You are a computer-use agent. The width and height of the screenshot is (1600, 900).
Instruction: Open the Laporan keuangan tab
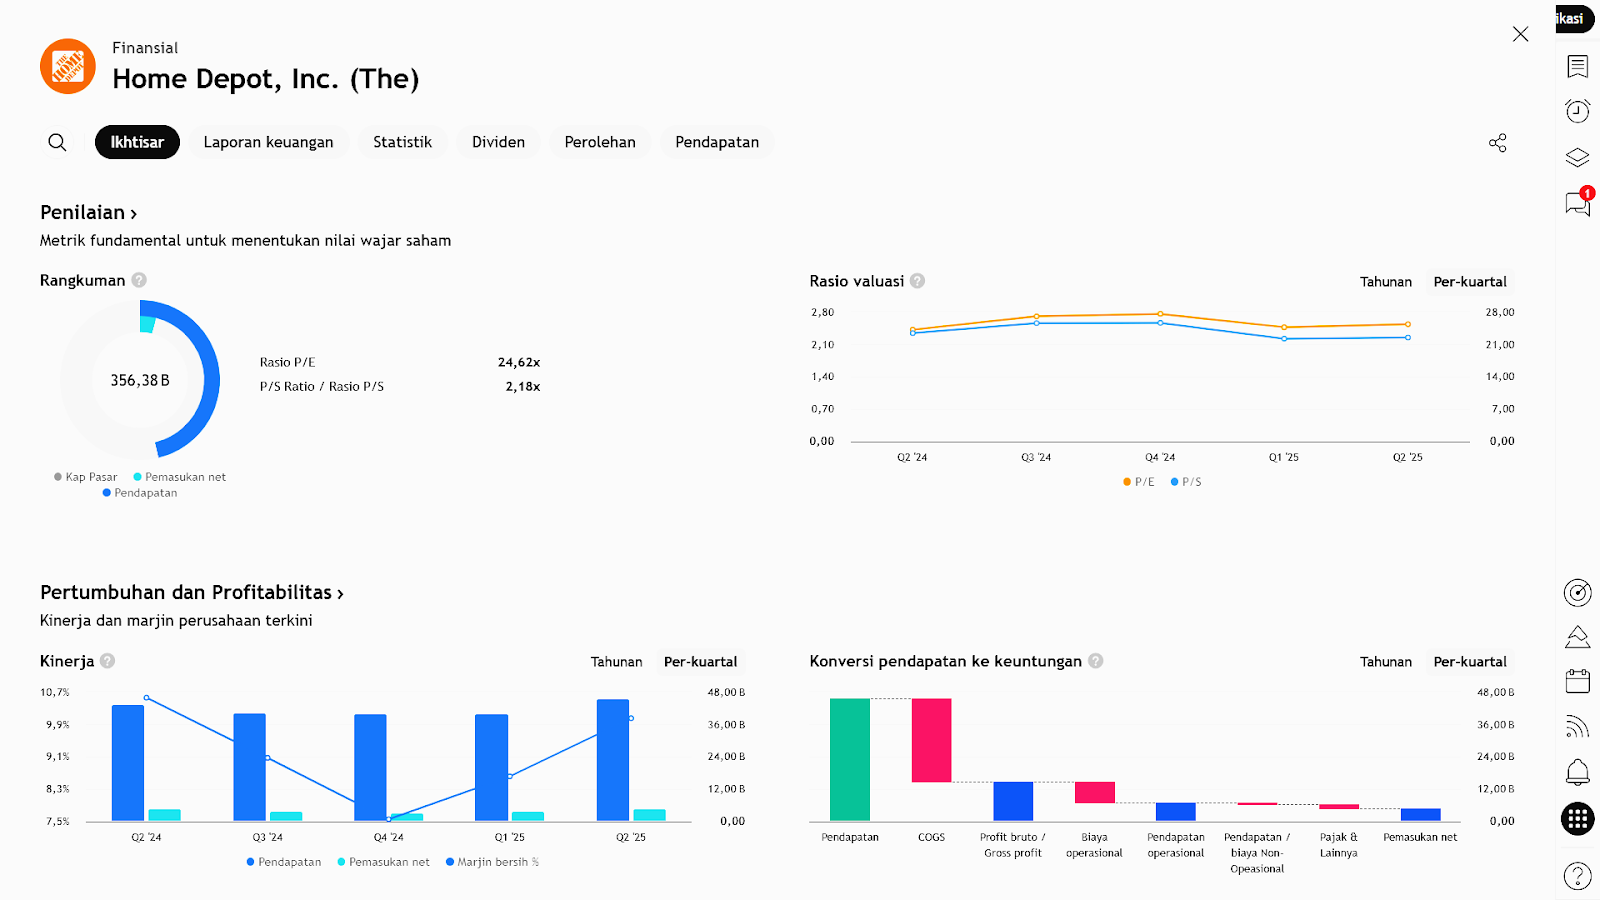(268, 142)
